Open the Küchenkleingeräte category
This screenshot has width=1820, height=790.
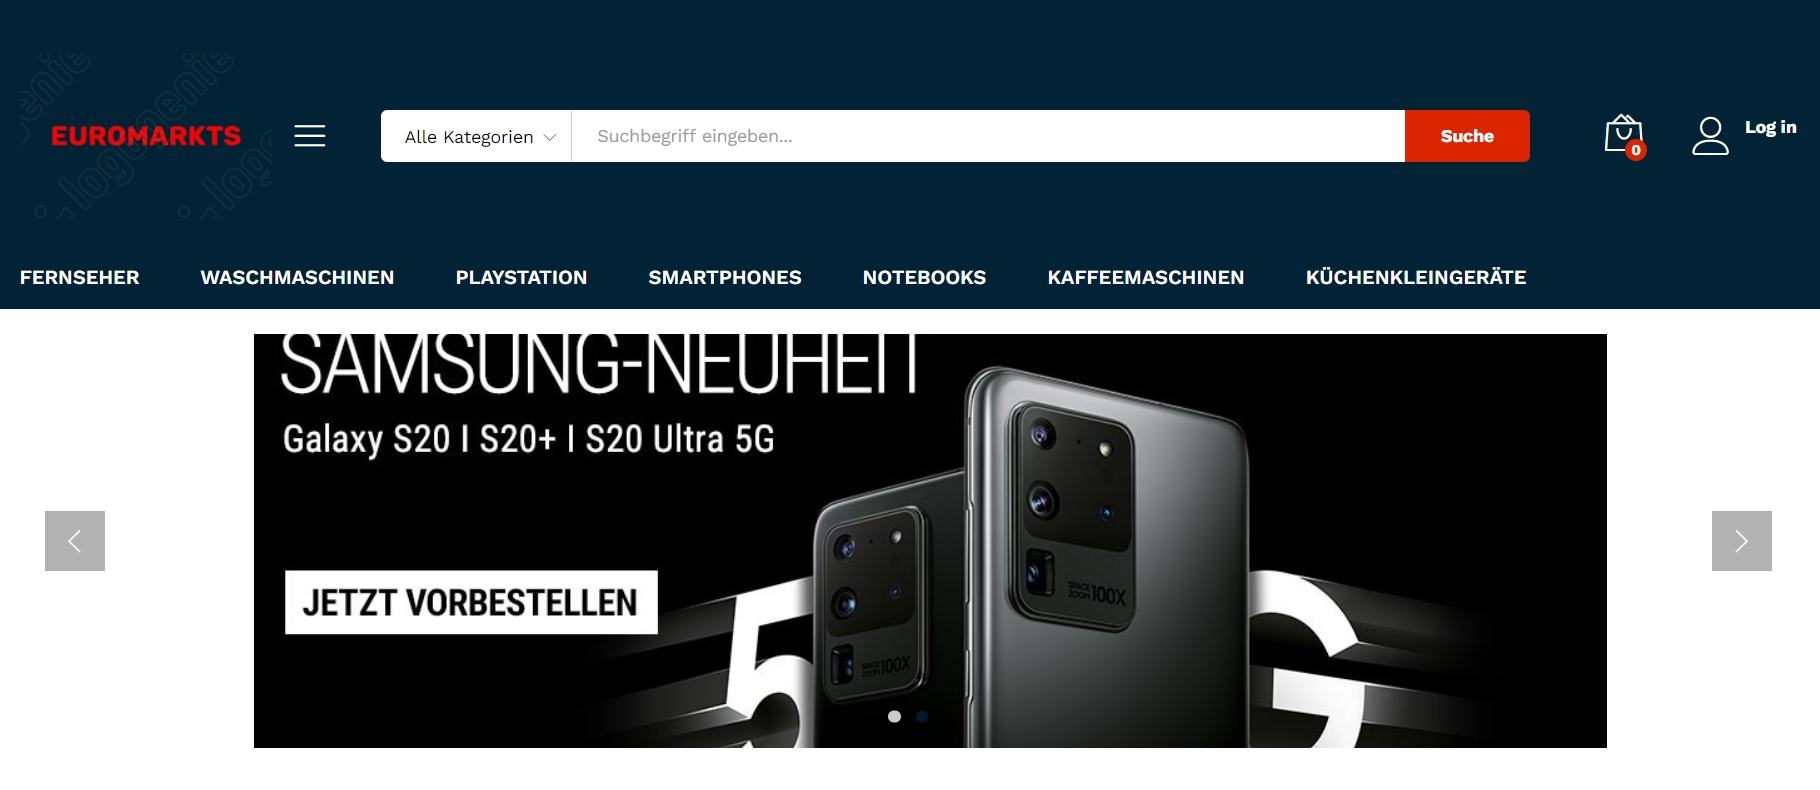coord(1416,277)
